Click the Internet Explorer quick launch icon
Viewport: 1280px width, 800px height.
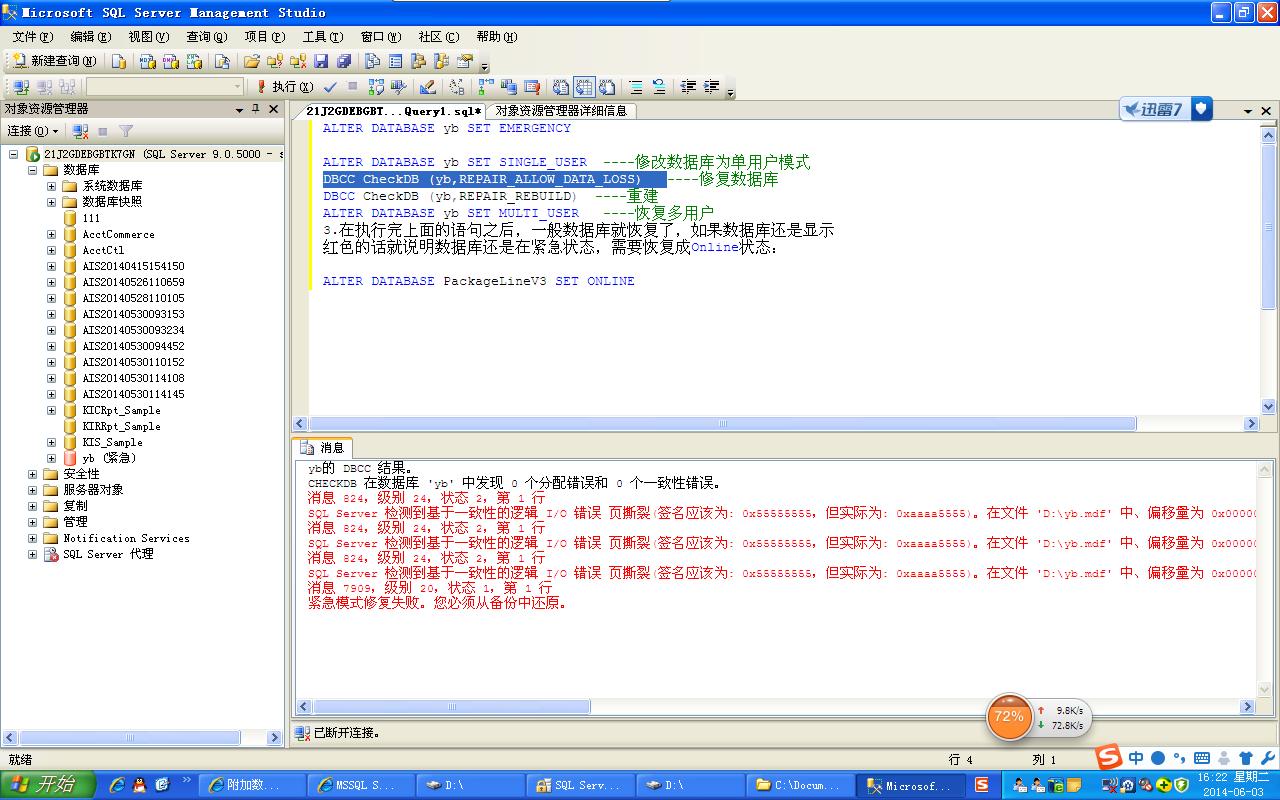point(118,785)
